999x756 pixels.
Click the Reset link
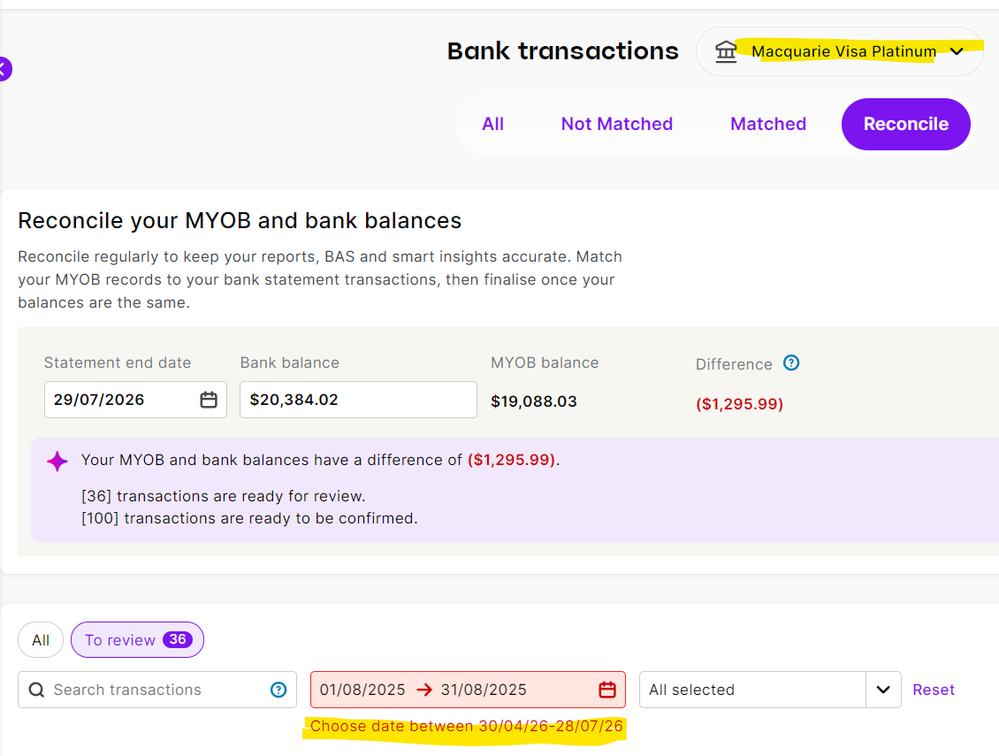[x=933, y=690]
